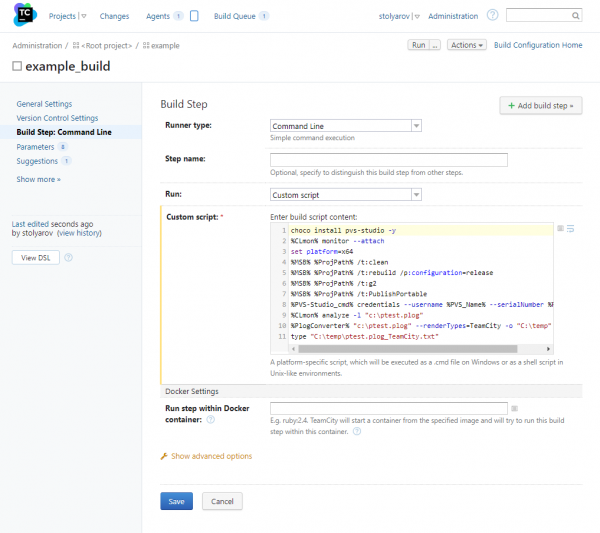600x533 pixels.
Task: Open the Runner type dropdown
Action: pos(416,126)
